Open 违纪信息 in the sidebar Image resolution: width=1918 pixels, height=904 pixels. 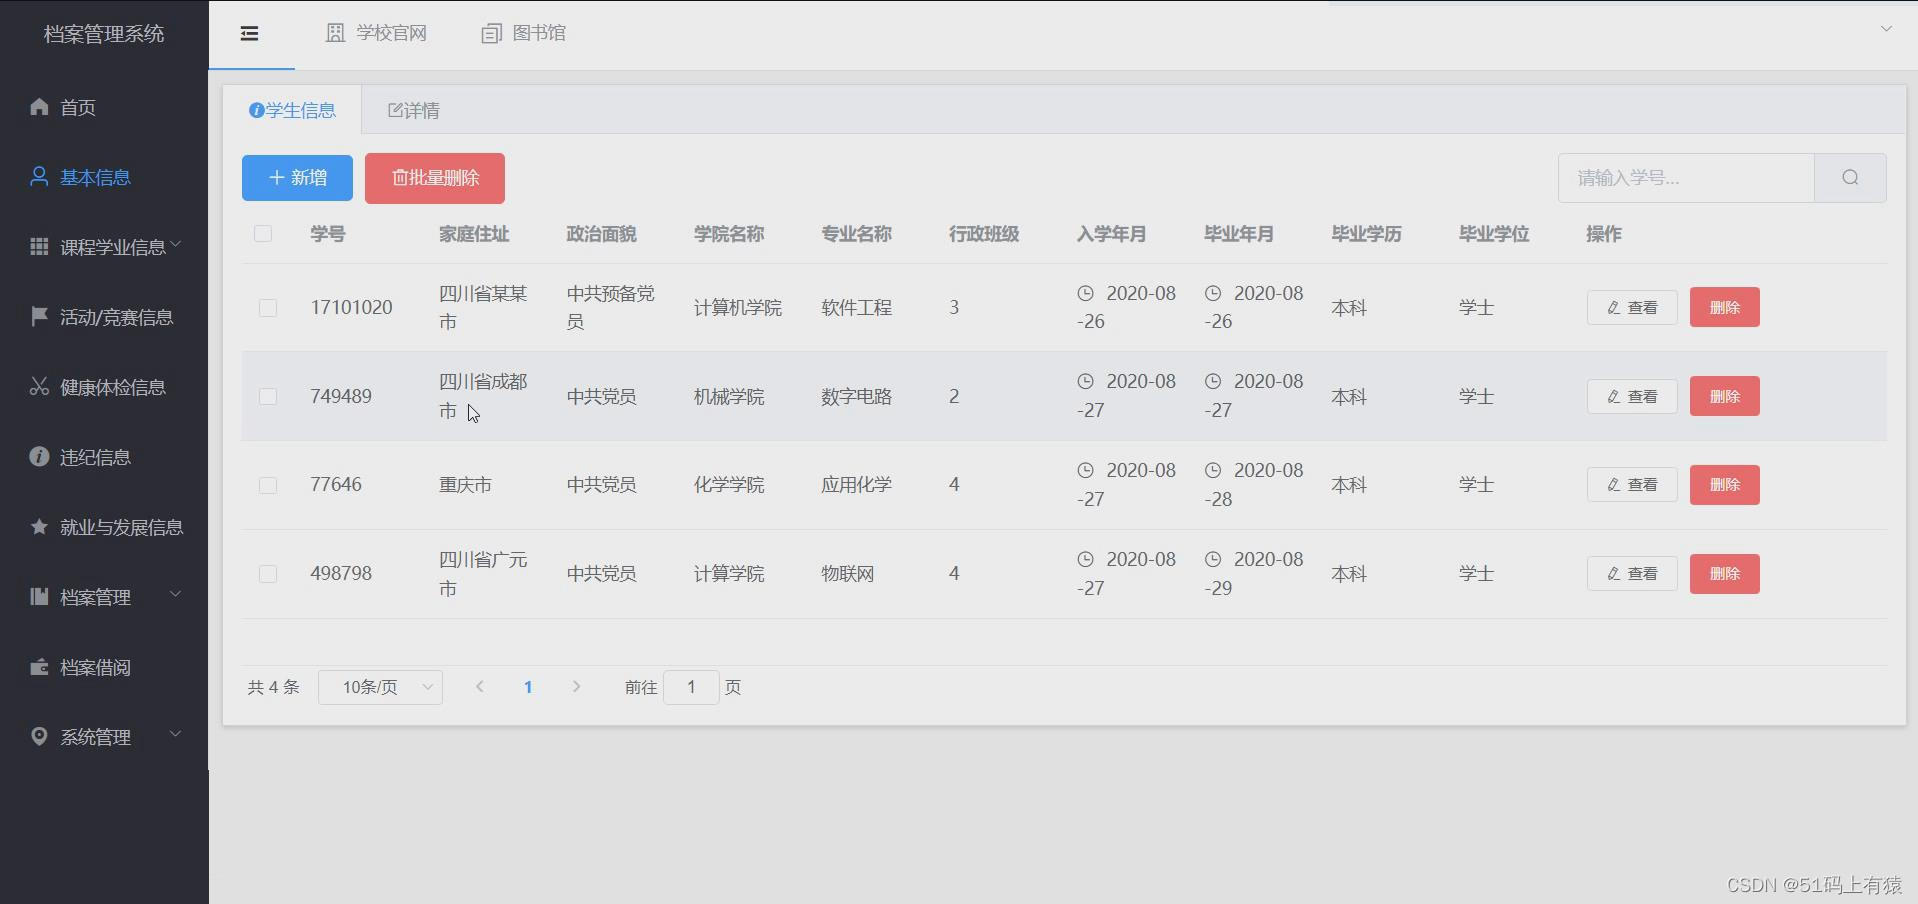(x=104, y=457)
